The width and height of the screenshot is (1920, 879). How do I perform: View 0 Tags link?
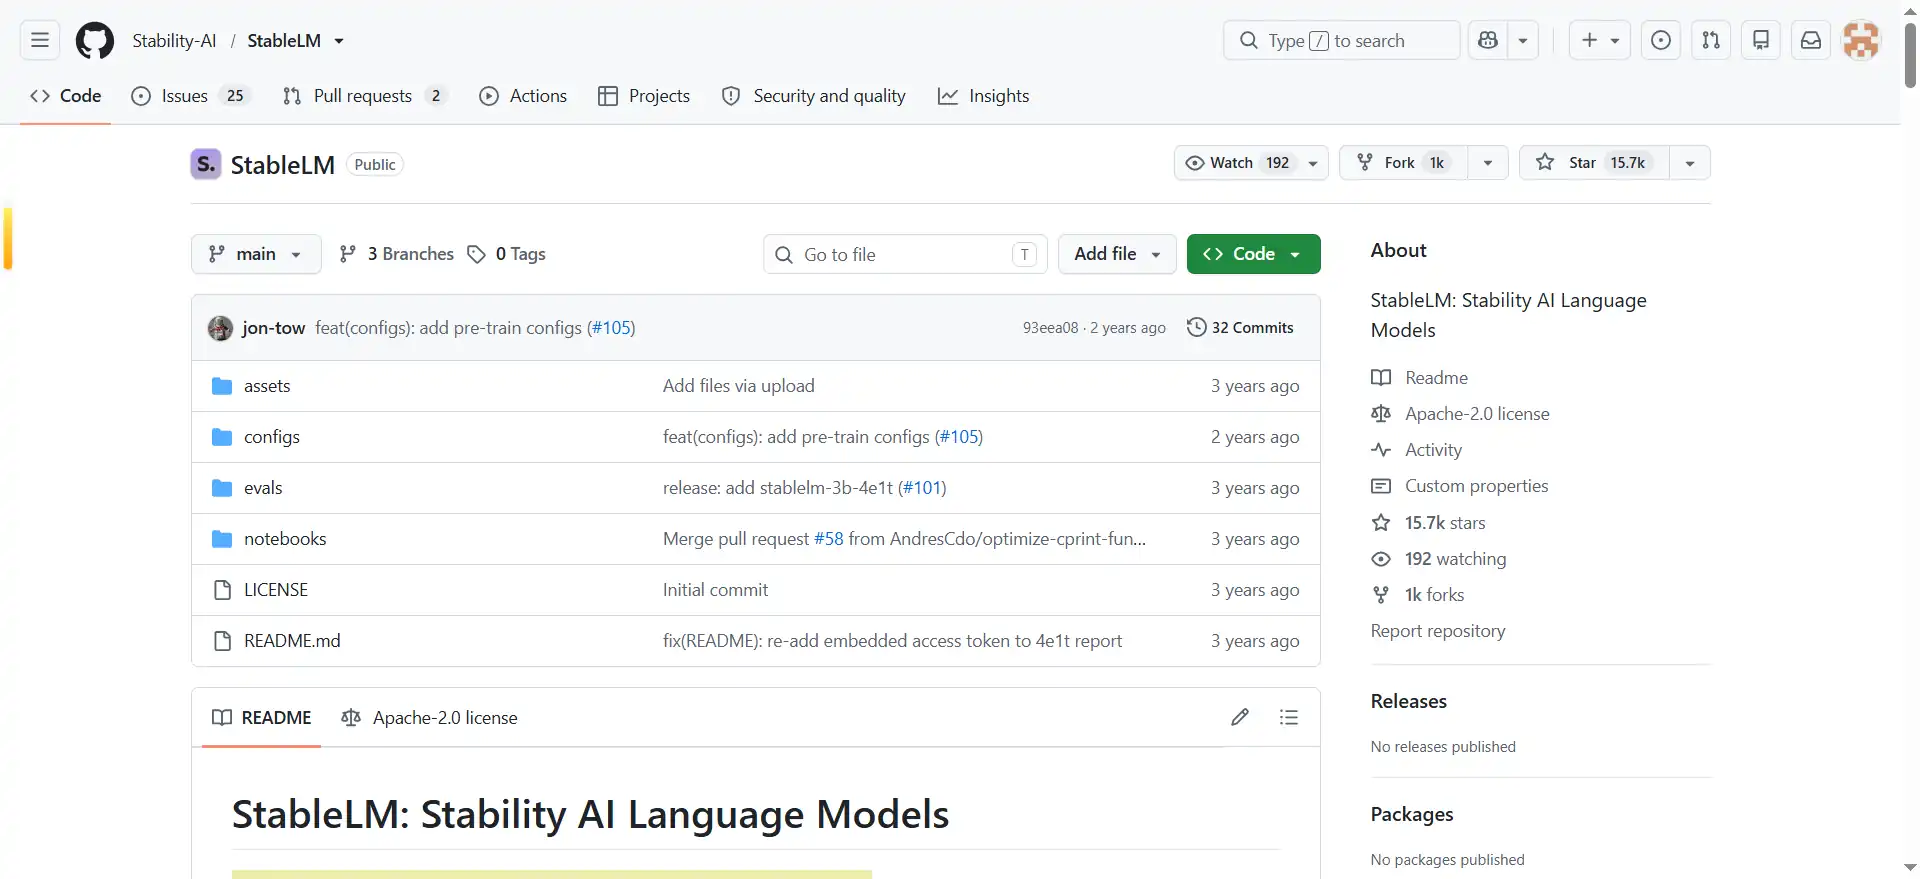pos(507,254)
